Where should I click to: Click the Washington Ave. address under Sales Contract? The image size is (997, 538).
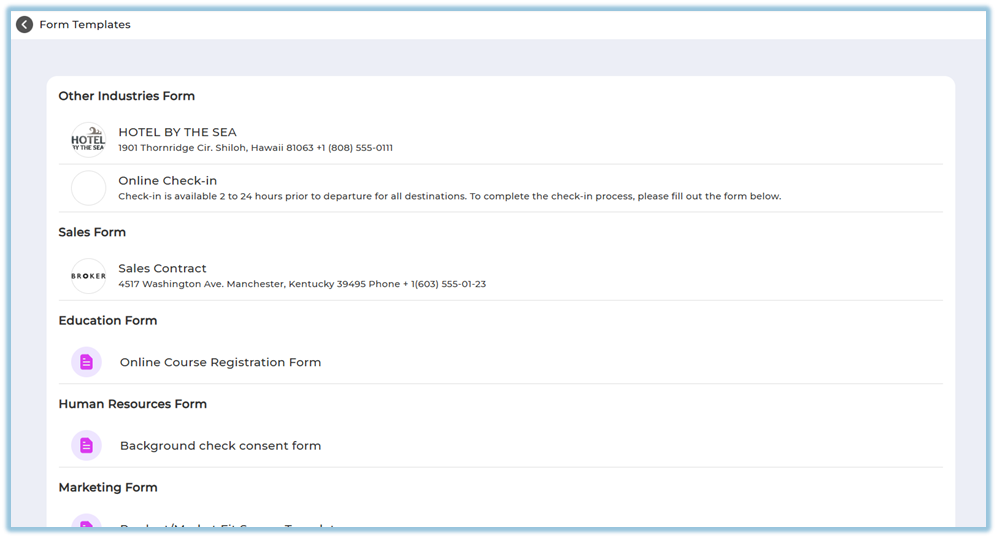click(x=302, y=284)
